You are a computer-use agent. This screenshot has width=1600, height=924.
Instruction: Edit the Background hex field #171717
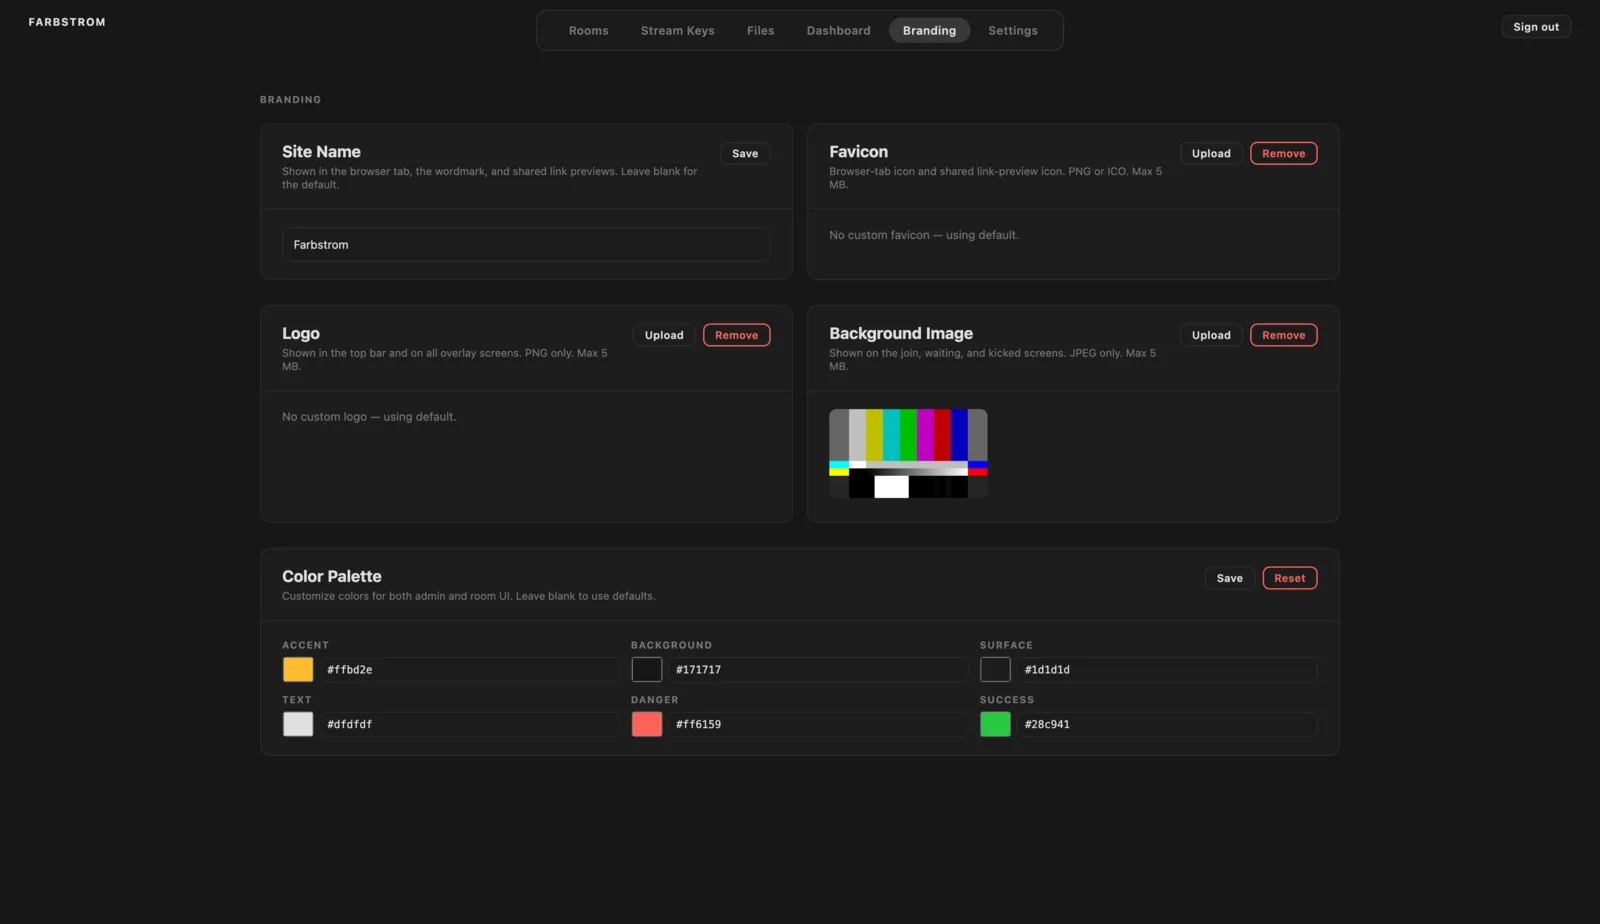click(x=819, y=669)
